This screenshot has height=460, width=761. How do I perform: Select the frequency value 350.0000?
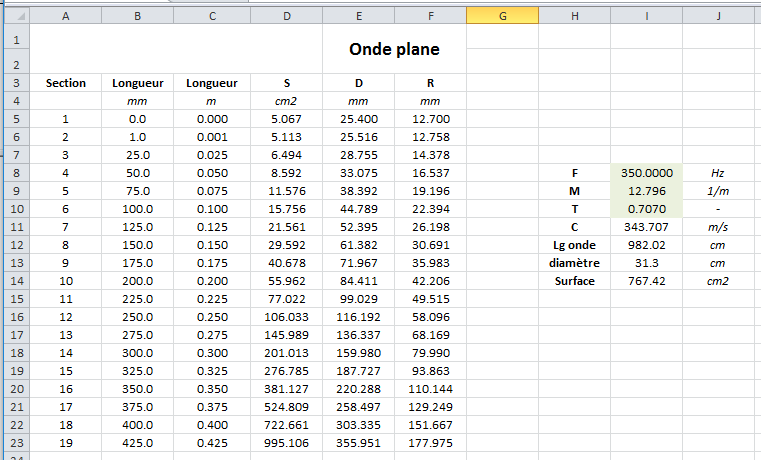(x=646, y=173)
